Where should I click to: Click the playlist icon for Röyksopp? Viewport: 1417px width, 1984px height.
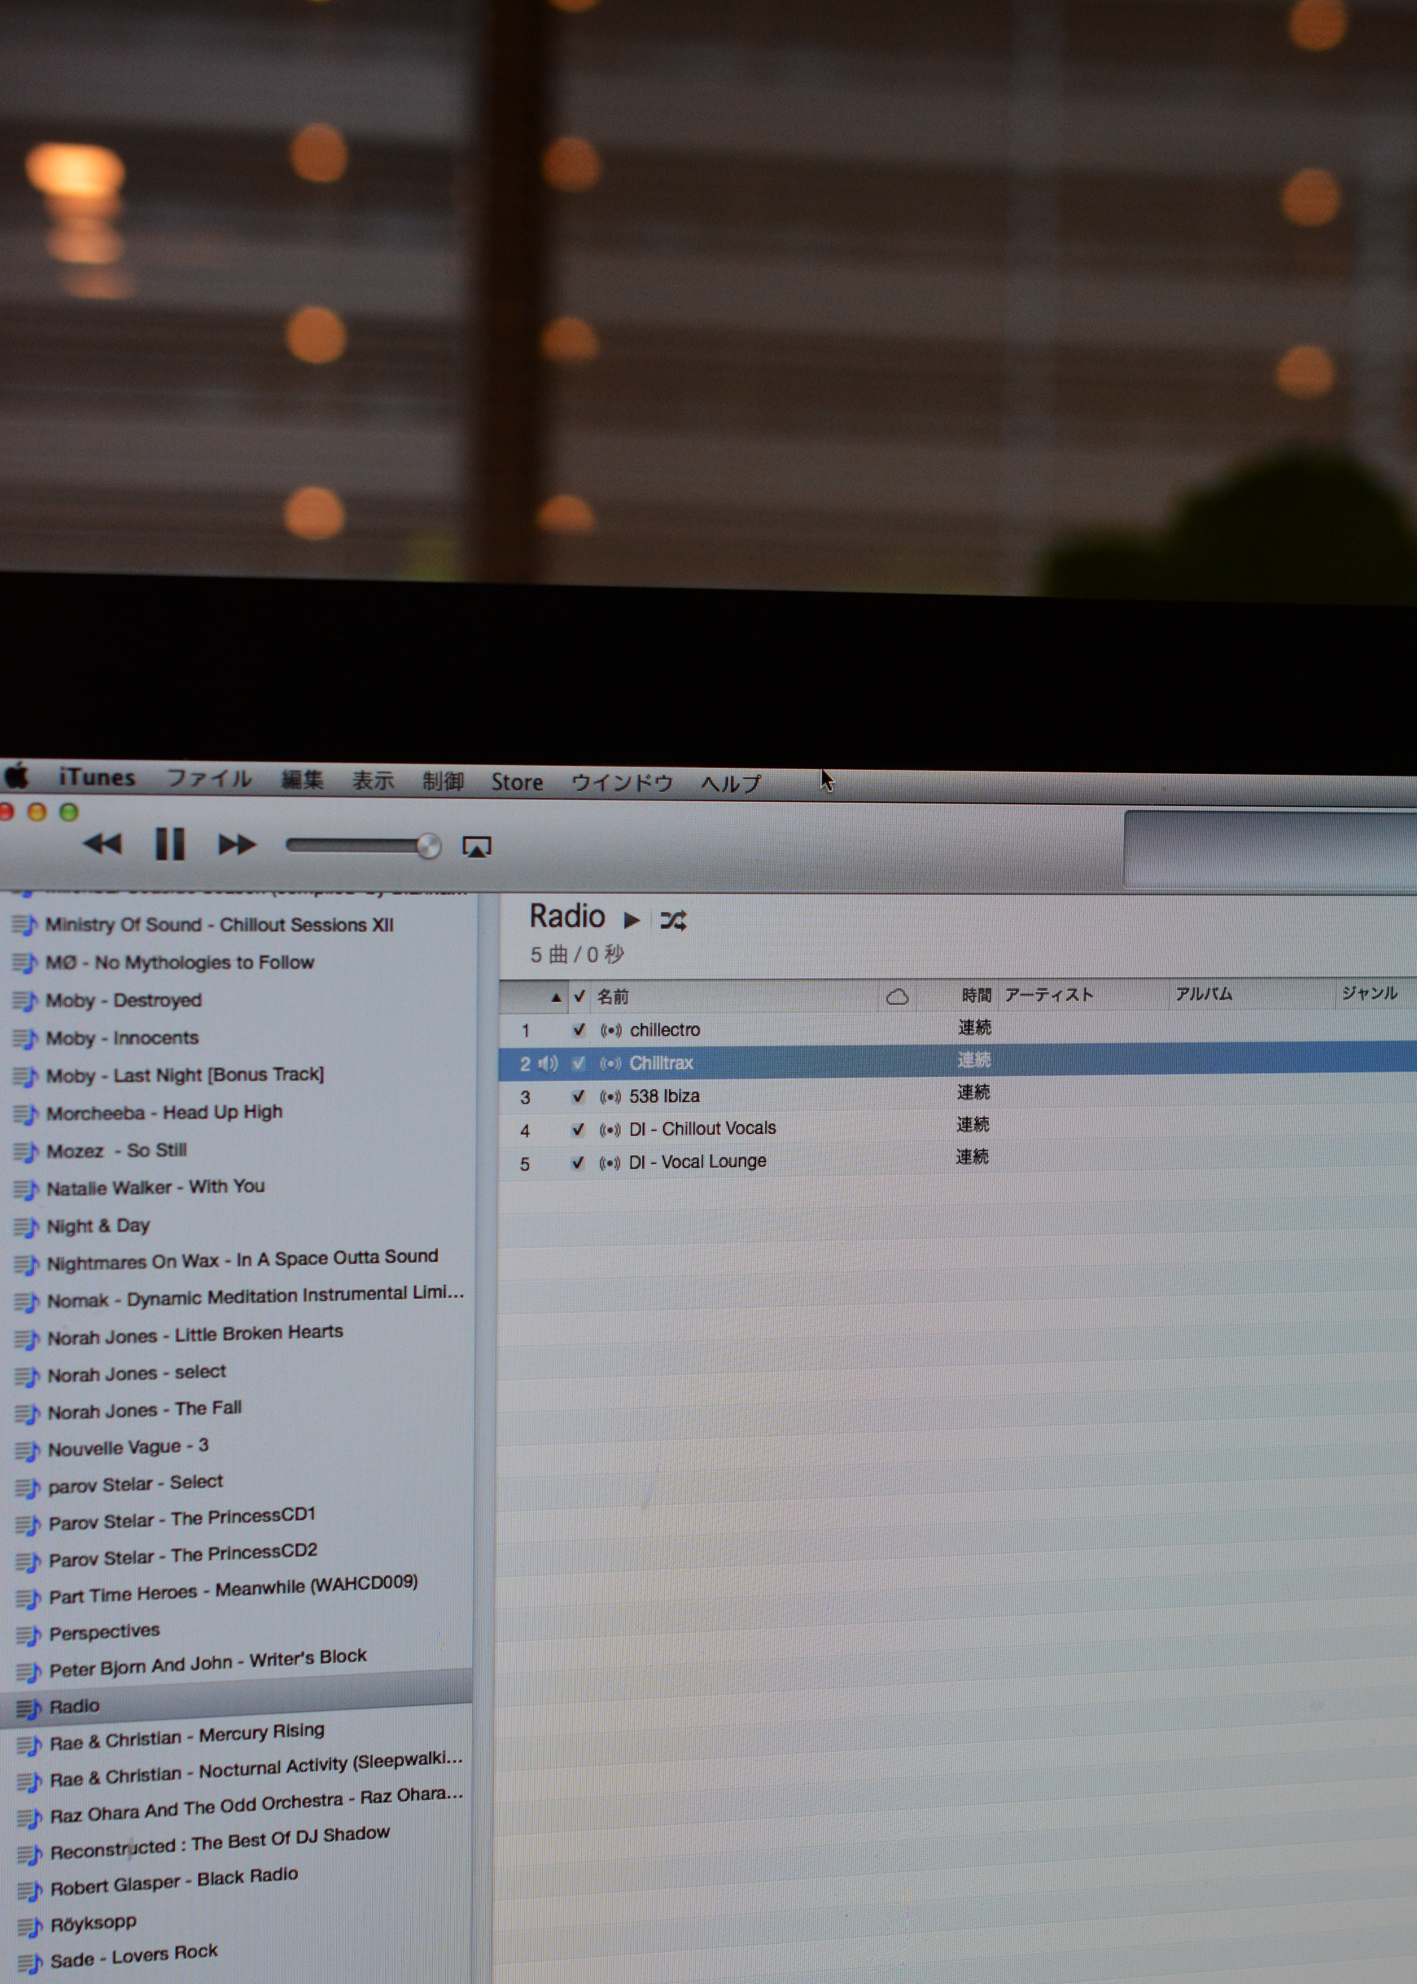[30, 1927]
